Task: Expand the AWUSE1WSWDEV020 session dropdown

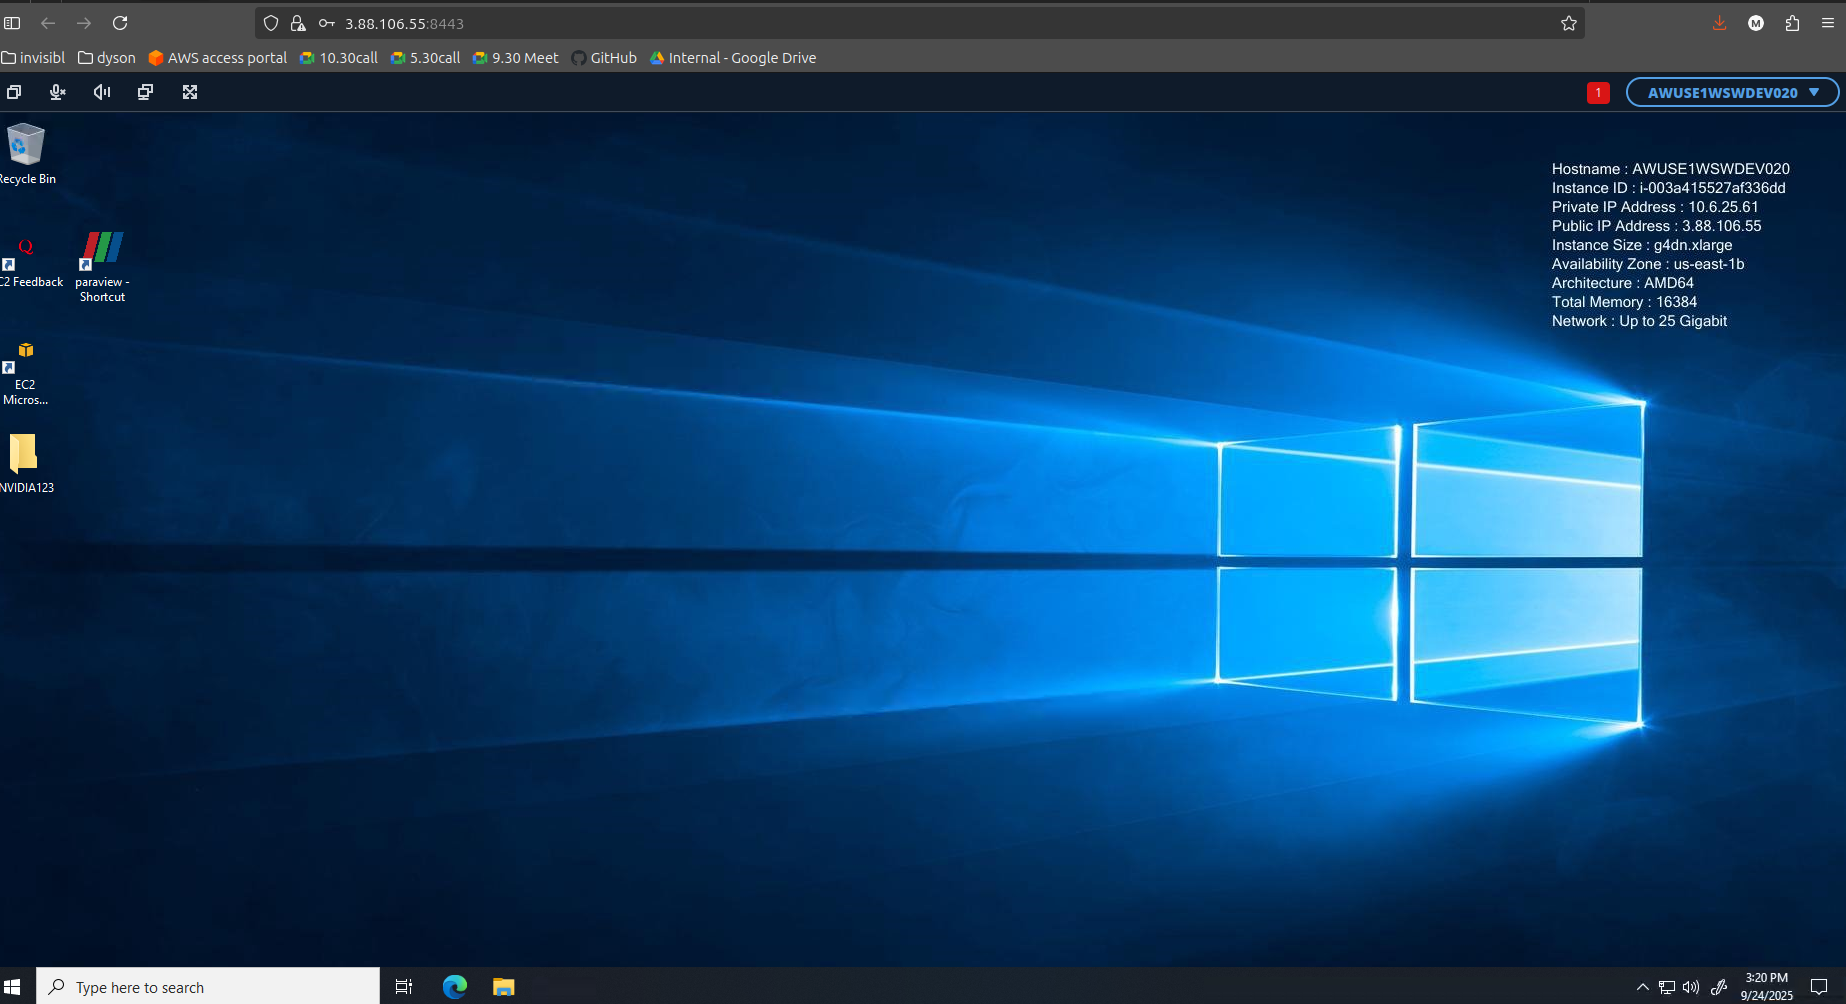Action: pos(1732,92)
